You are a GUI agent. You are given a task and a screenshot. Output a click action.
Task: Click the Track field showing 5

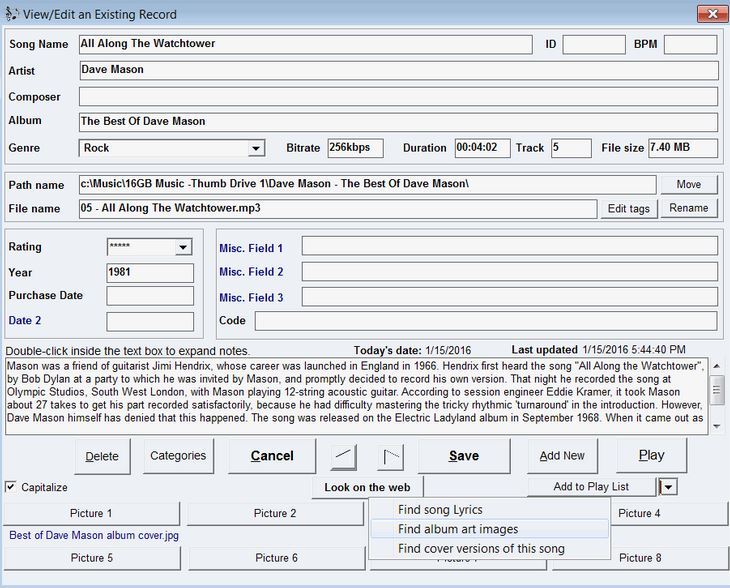(571, 148)
